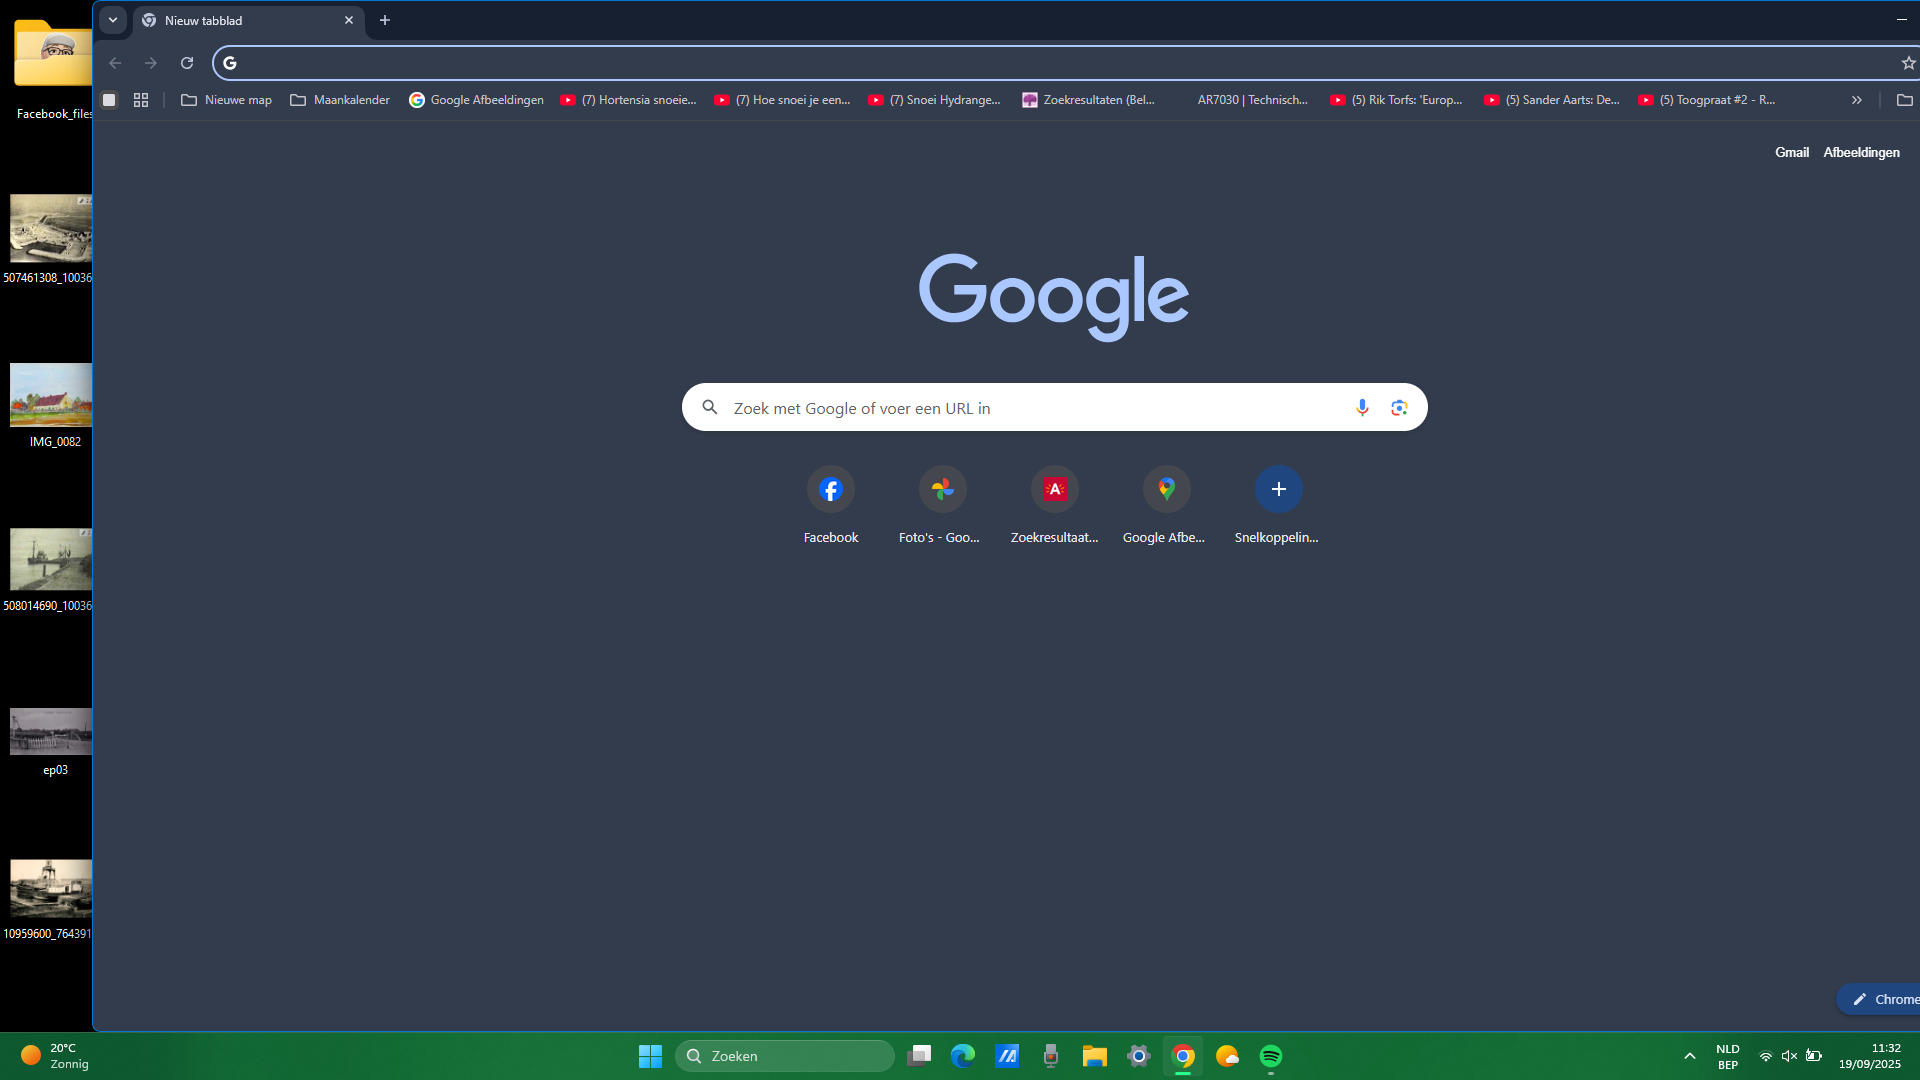Viewport: 1920px width, 1080px height.
Task: Toggle the speaker volume tray icon
Action: 1789,1056
